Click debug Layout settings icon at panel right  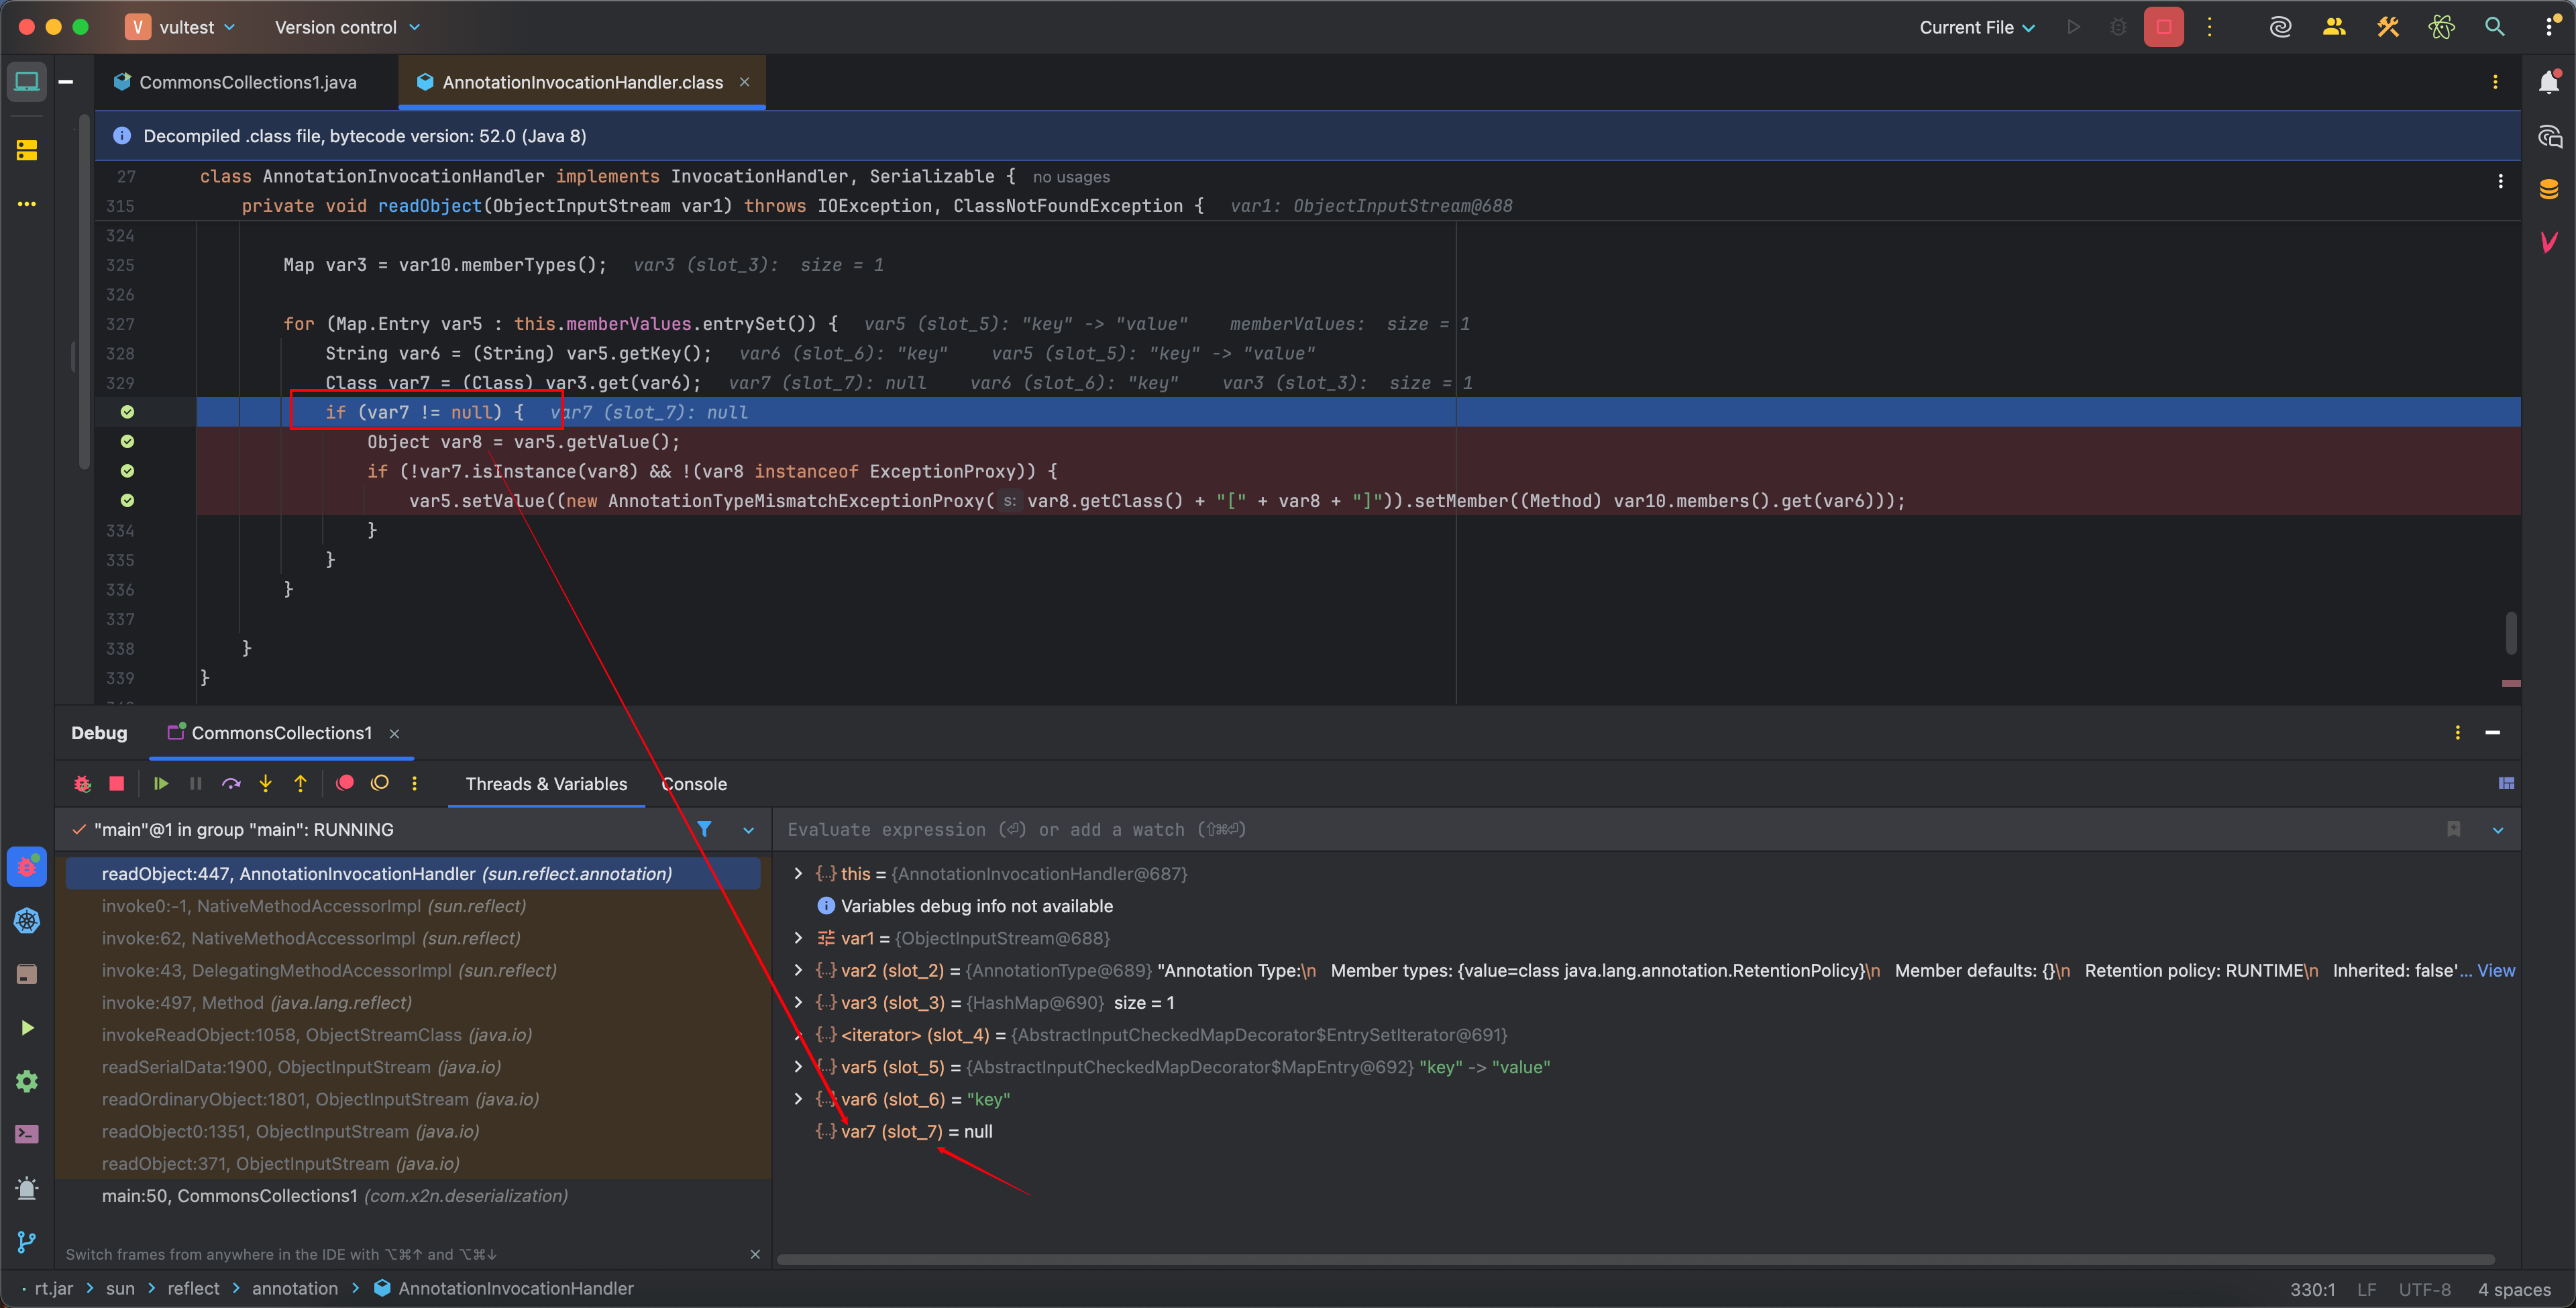tap(2506, 783)
